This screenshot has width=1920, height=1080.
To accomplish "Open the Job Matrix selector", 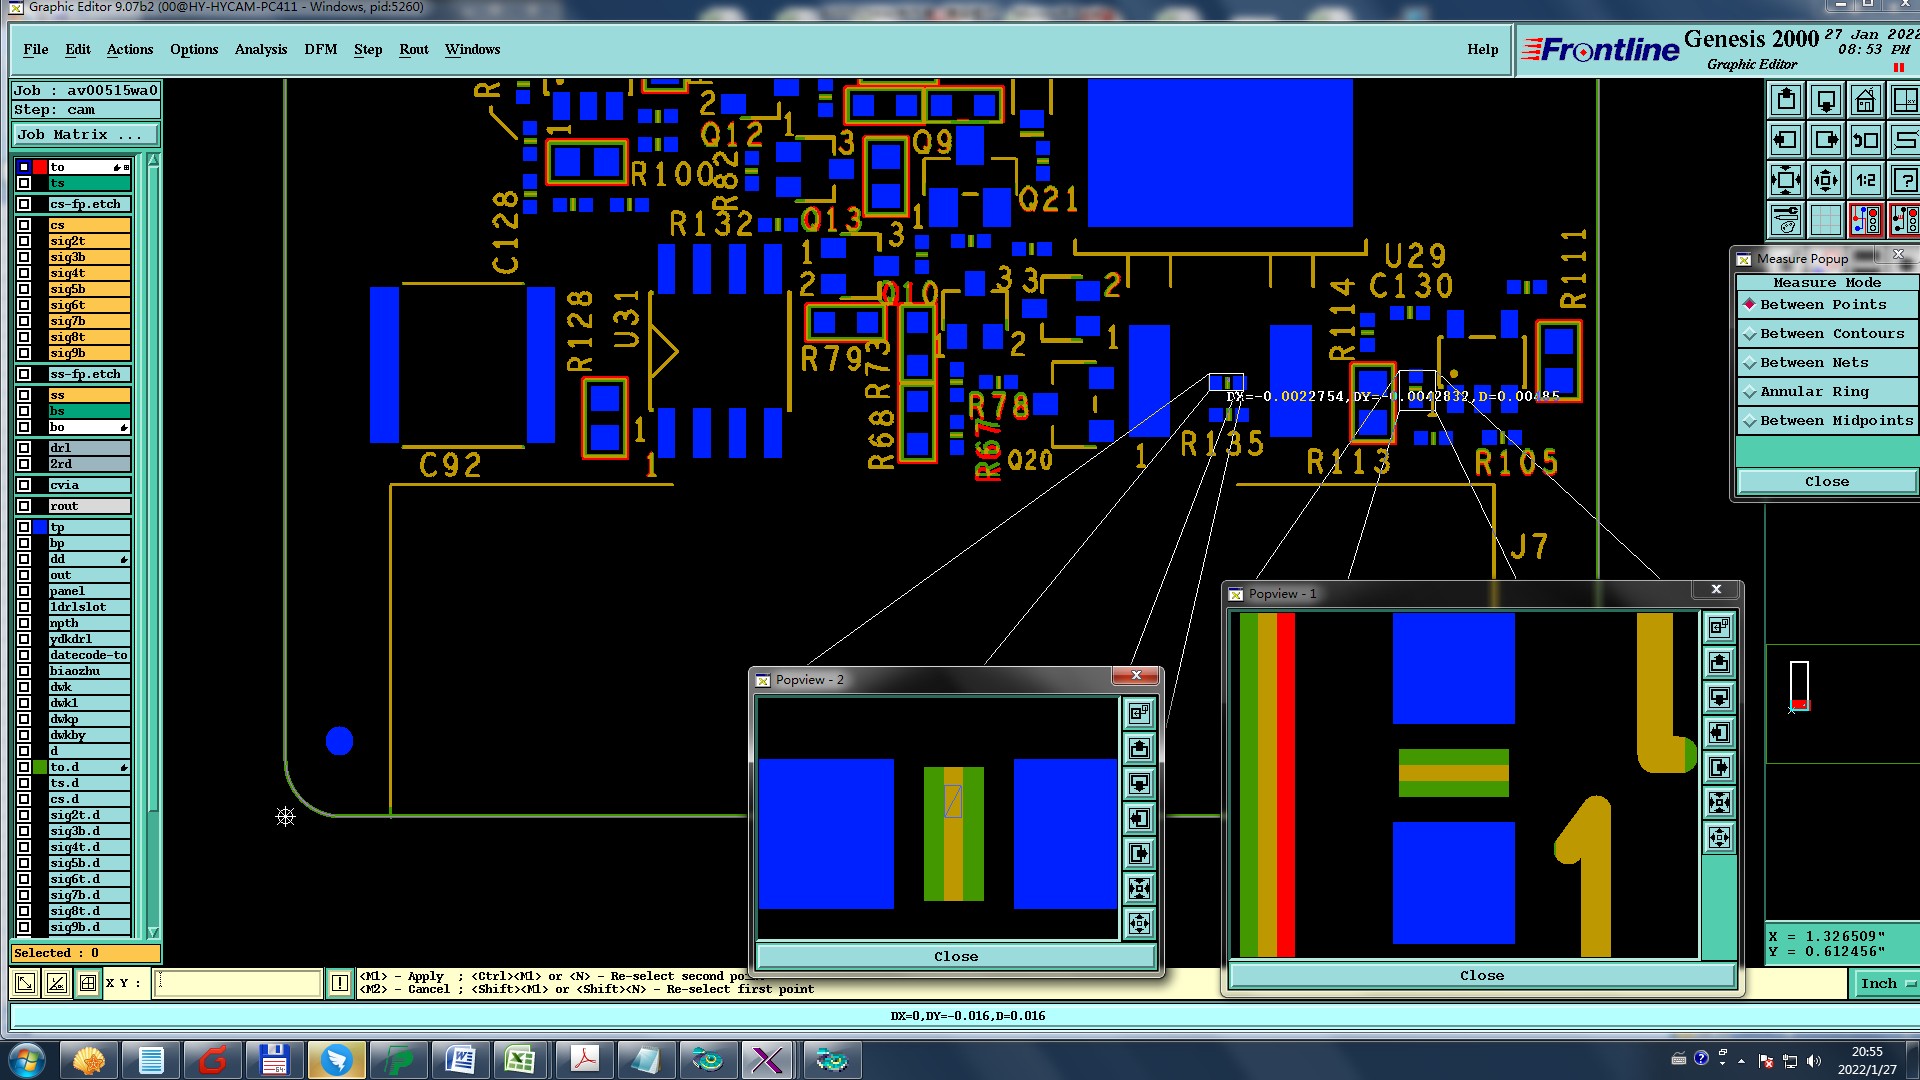I will pyautogui.click(x=85, y=135).
